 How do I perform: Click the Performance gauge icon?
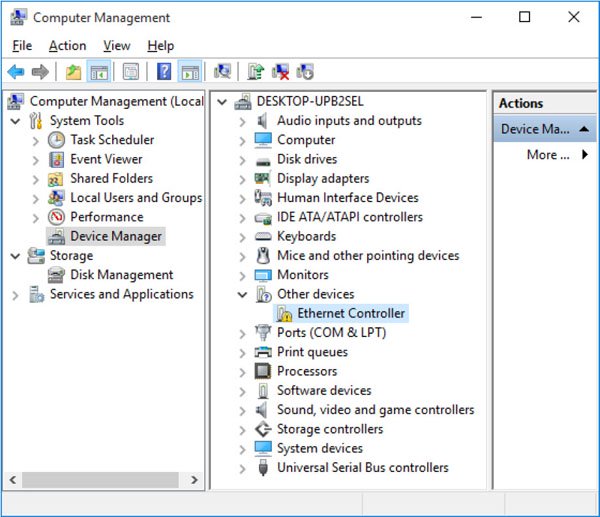tap(57, 217)
